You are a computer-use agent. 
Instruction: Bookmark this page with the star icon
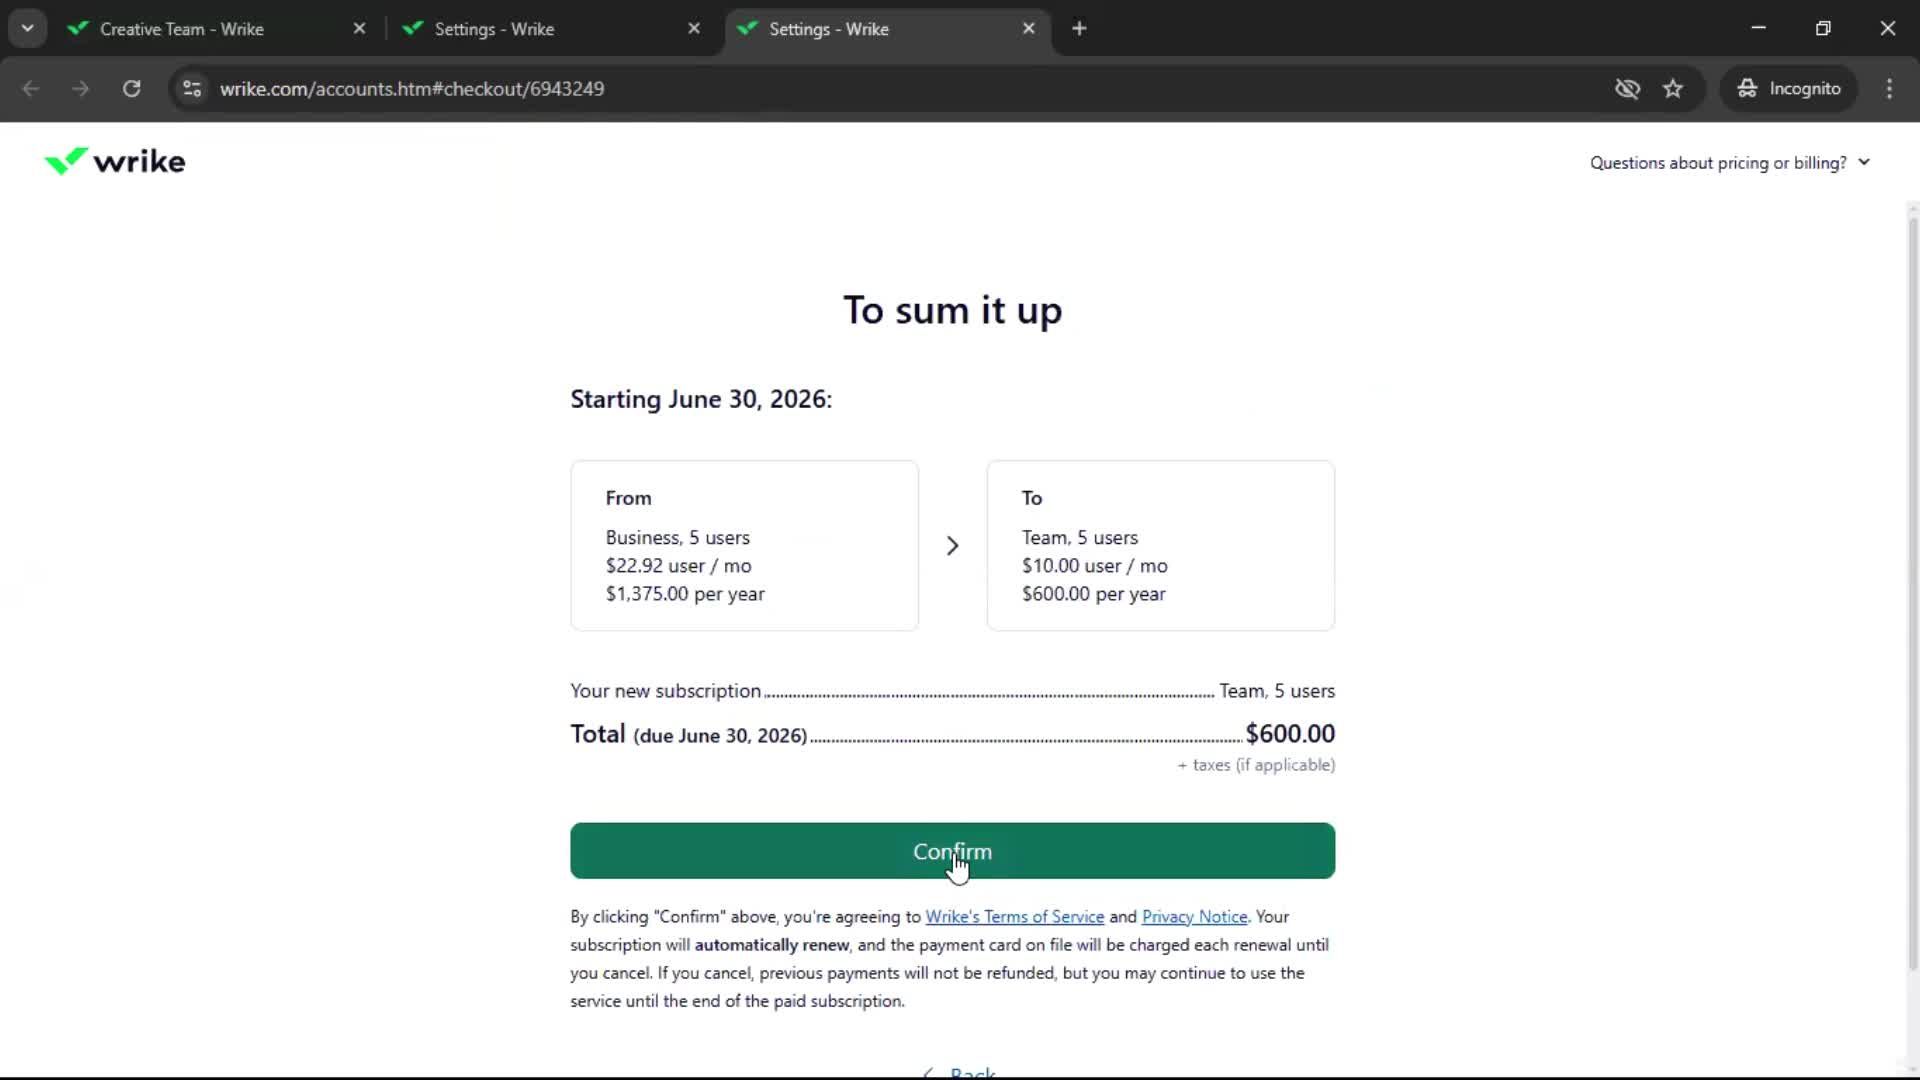coord(1673,89)
